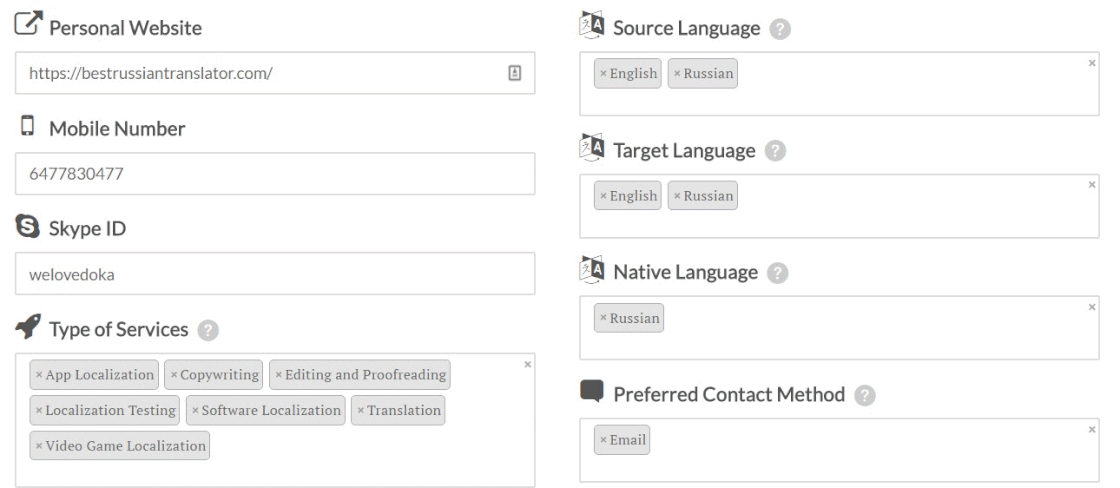
Task: Remove the App Localization tag
Action: click(x=39, y=375)
